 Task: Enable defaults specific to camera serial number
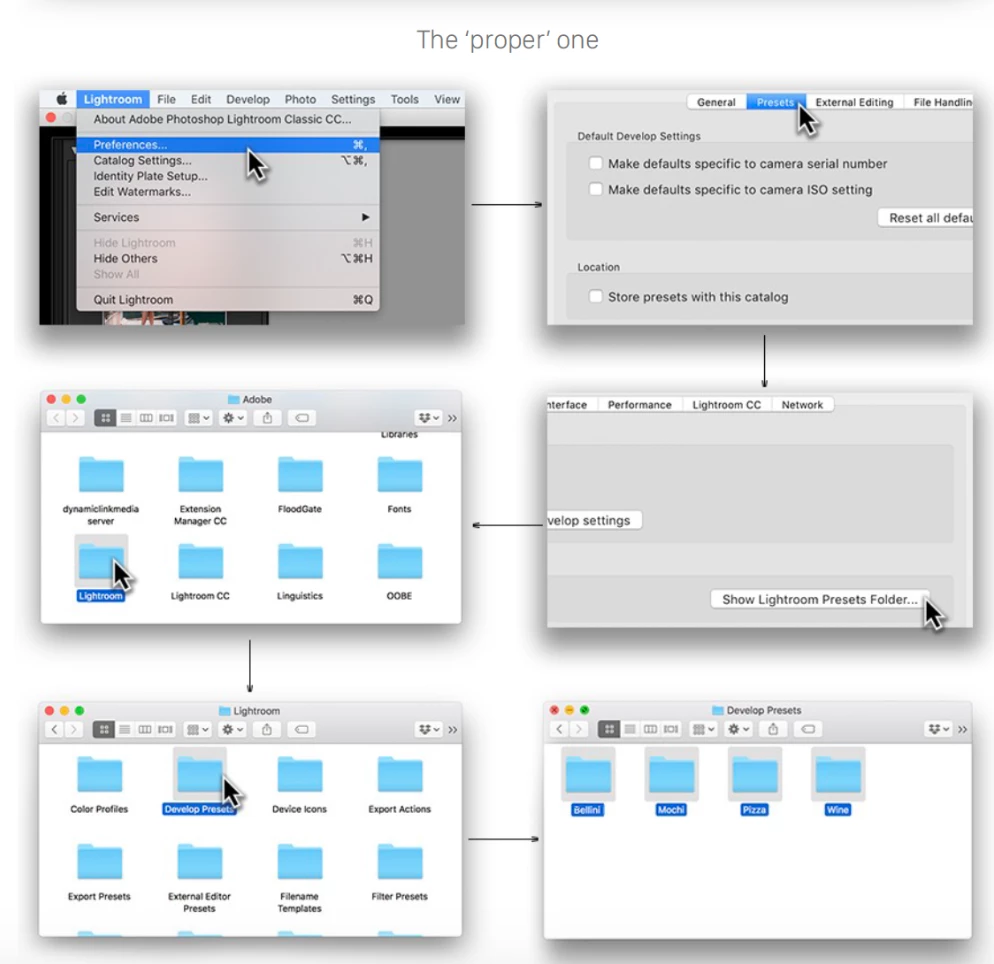pyautogui.click(x=595, y=163)
